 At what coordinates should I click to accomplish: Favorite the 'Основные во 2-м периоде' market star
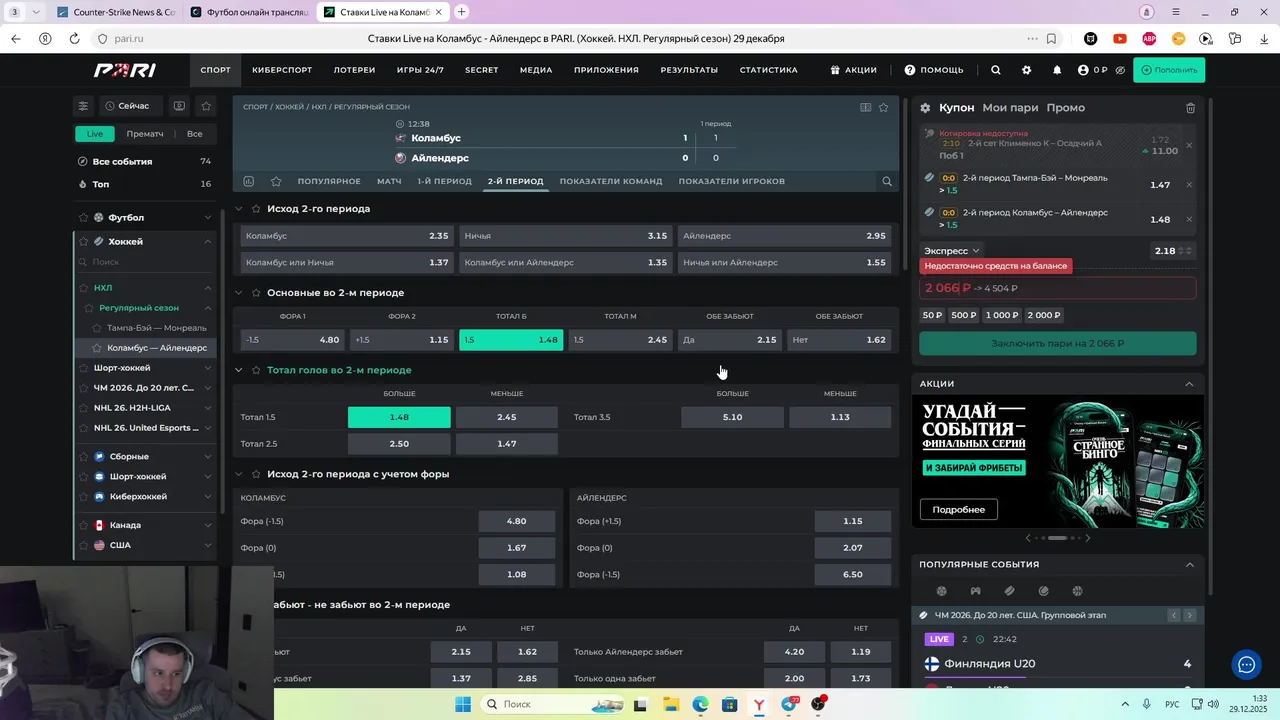click(256, 293)
